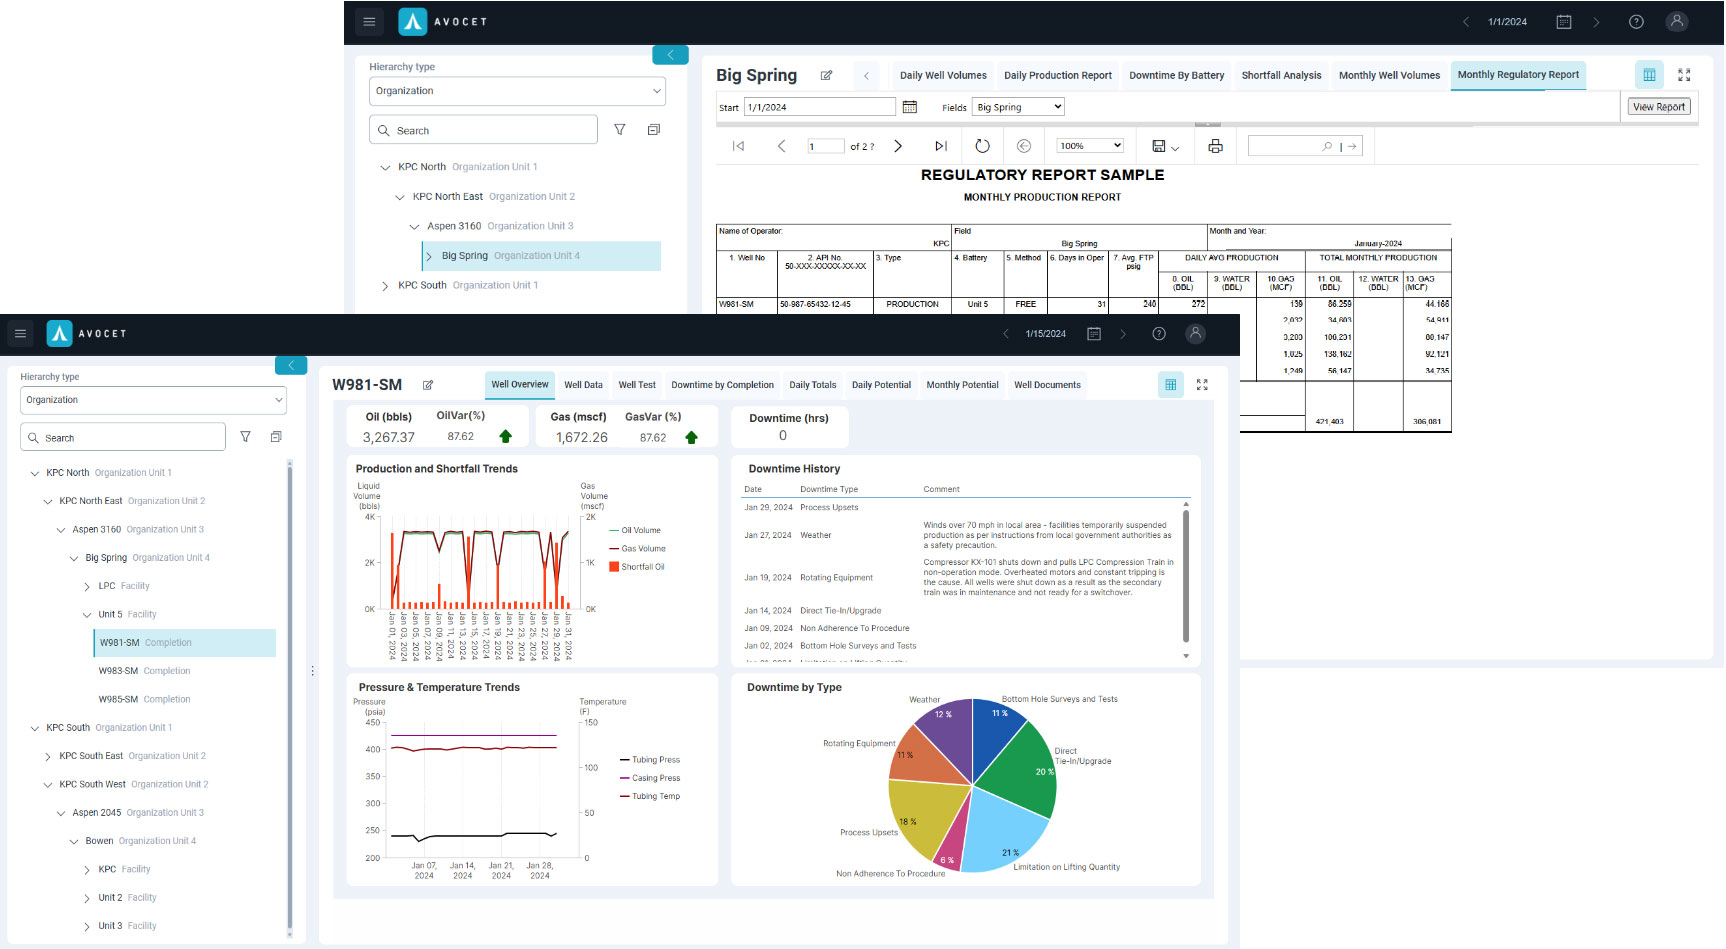Open the 100% zoom level dropdown

pyautogui.click(x=1089, y=145)
